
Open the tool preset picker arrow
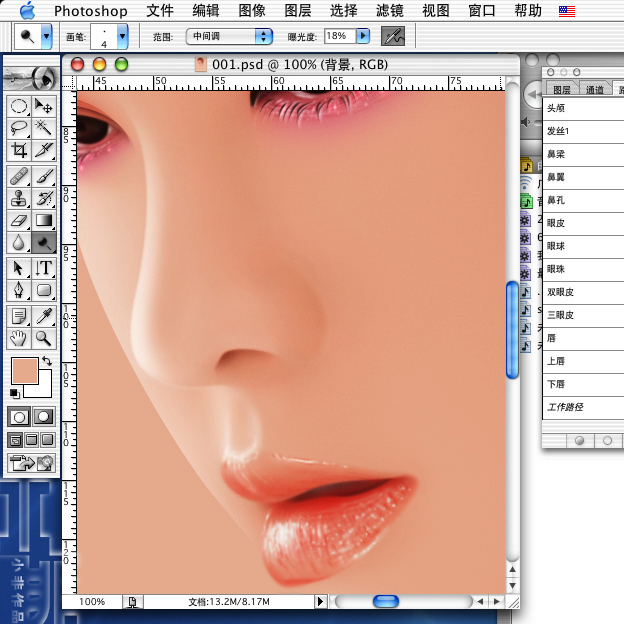pyautogui.click(x=47, y=36)
